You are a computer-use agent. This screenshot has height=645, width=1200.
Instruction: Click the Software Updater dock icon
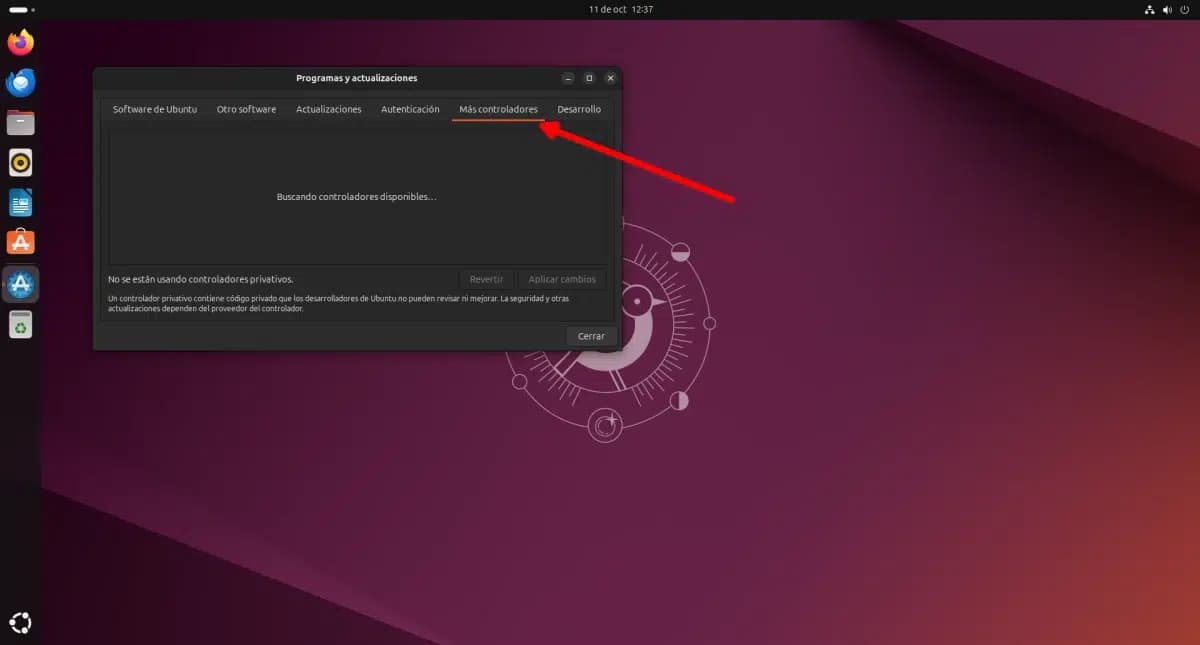[21, 285]
